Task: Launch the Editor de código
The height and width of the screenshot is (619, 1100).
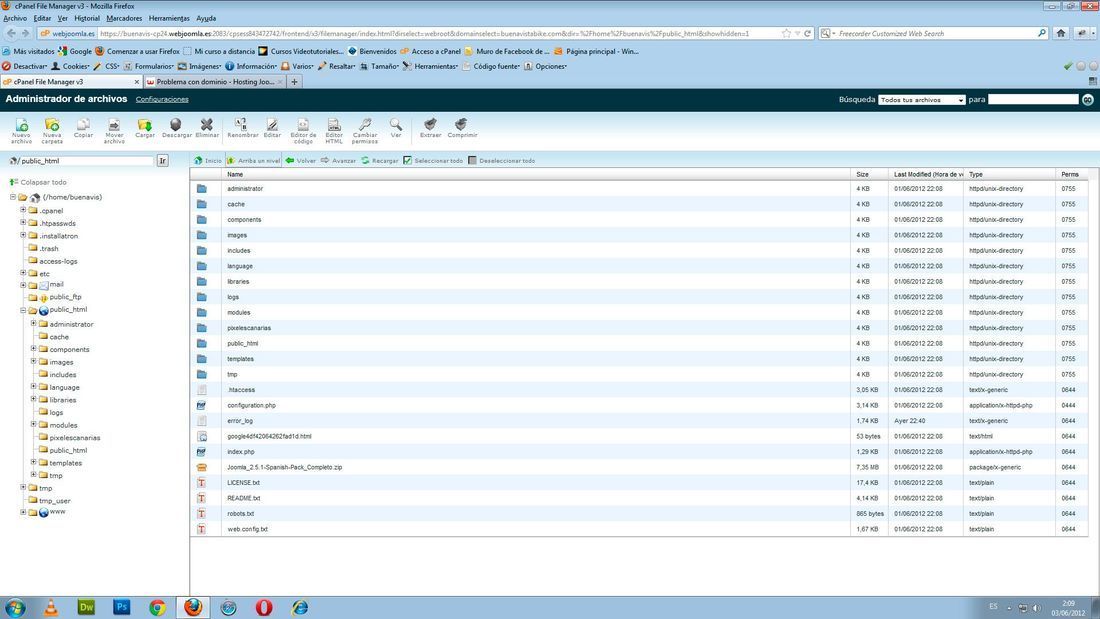Action: point(303,131)
